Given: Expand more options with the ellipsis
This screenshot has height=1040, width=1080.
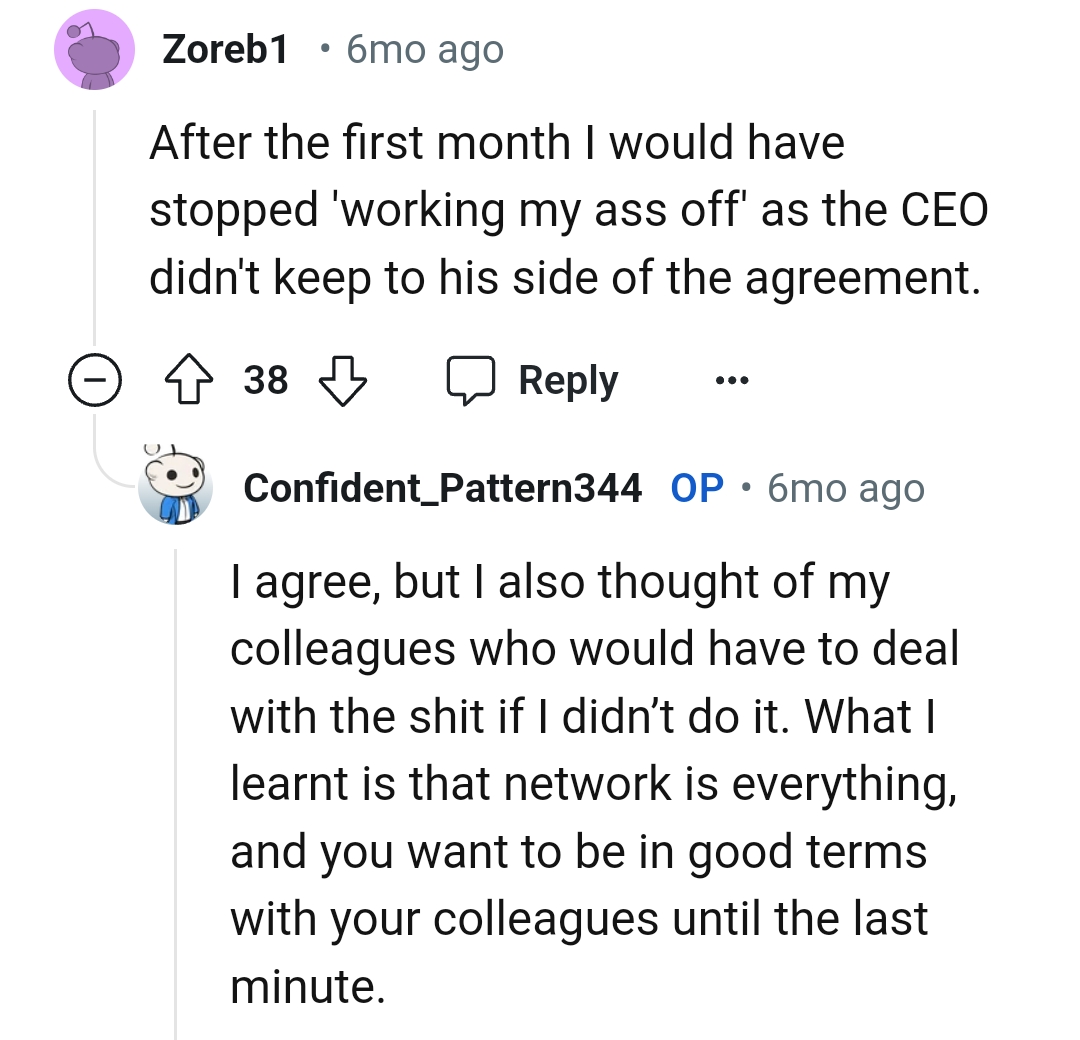Looking at the screenshot, I should (x=731, y=379).
